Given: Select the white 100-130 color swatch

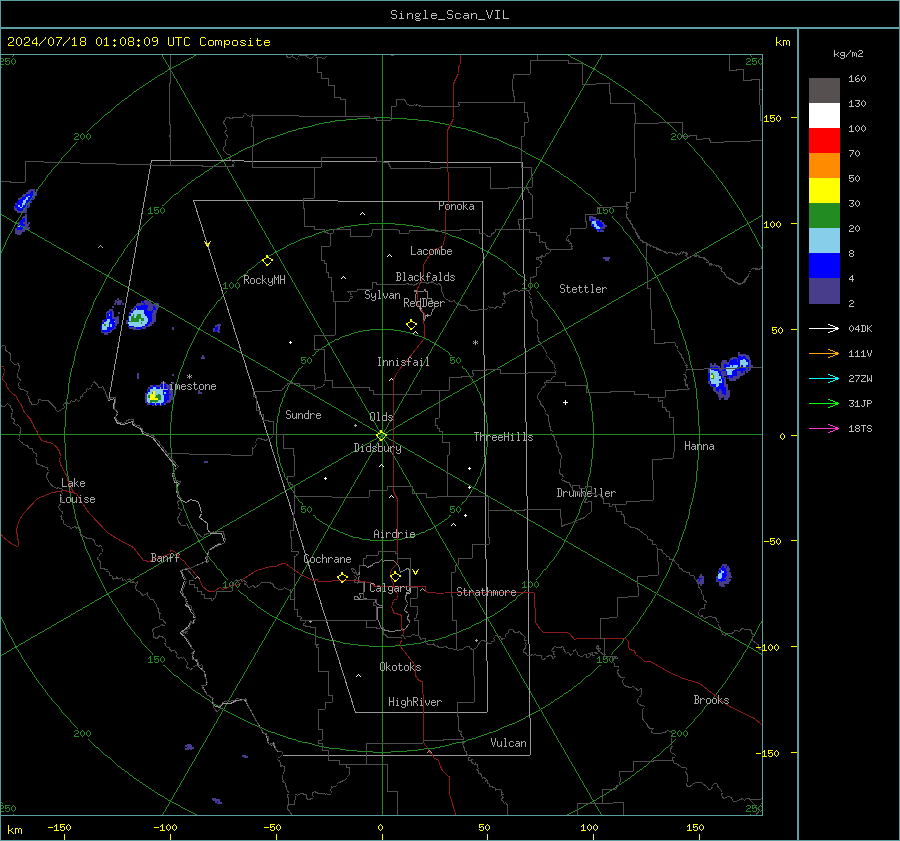Looking at the screenshot, I should [824, 116].
